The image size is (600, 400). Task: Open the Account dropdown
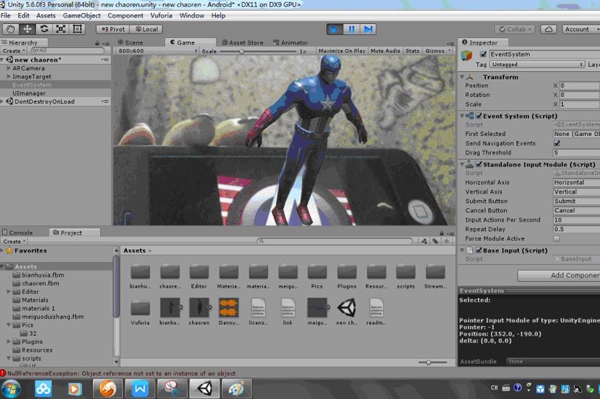point(580,29)
